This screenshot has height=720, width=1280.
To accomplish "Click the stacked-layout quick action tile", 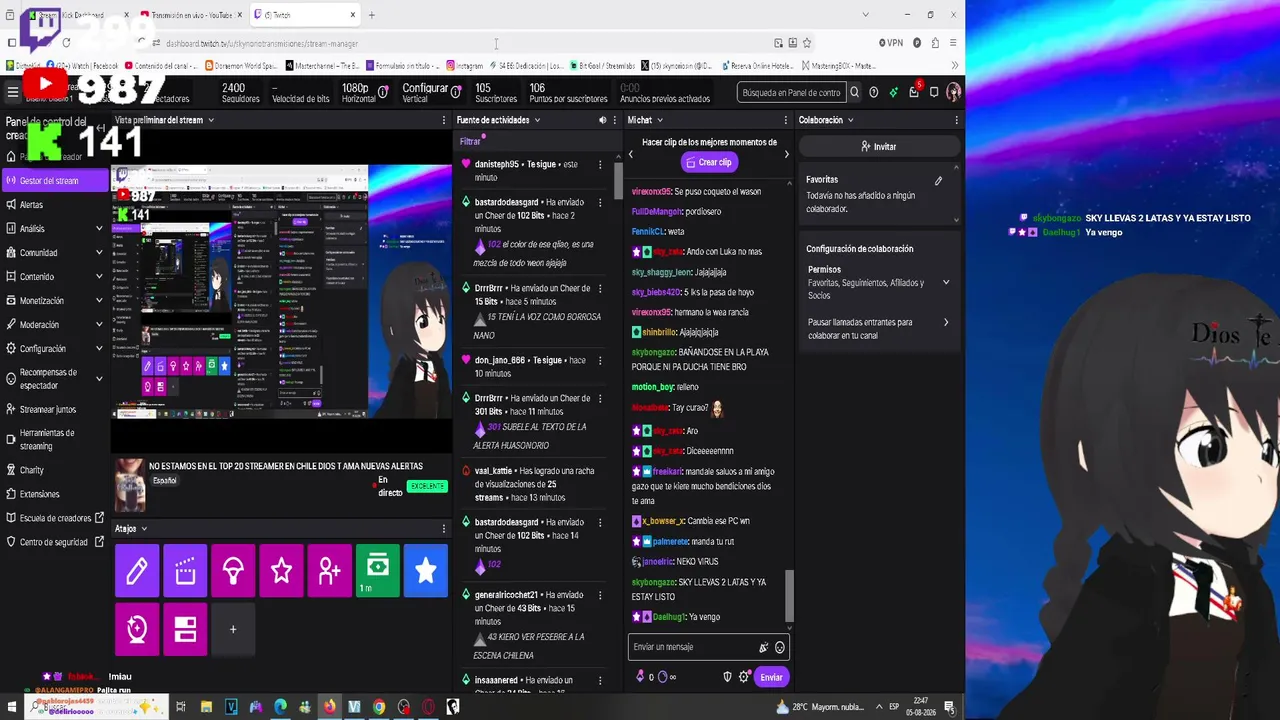I will pos(185,629).
